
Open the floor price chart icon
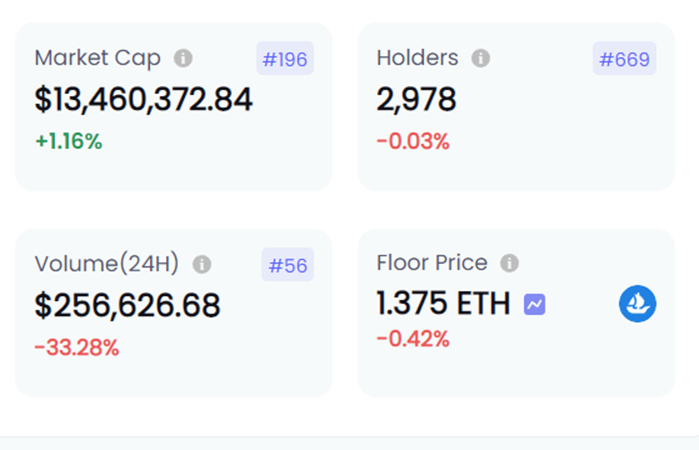535,305
